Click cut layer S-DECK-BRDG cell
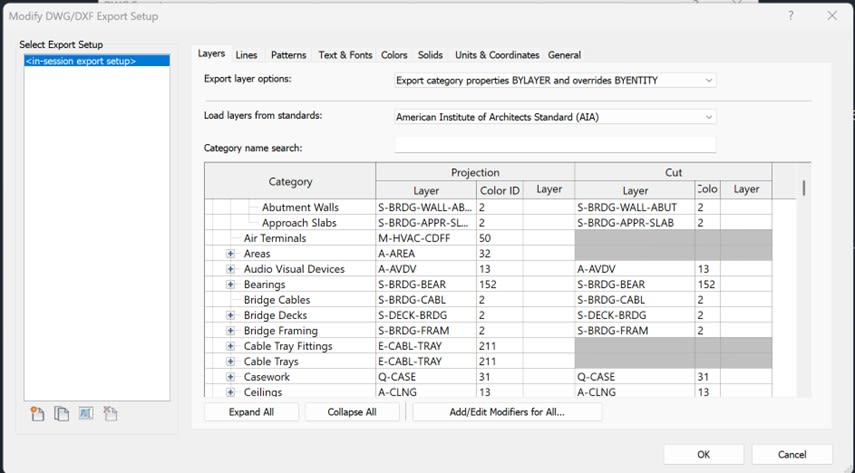Screen dimensions: 855x473 coord(635,315)
